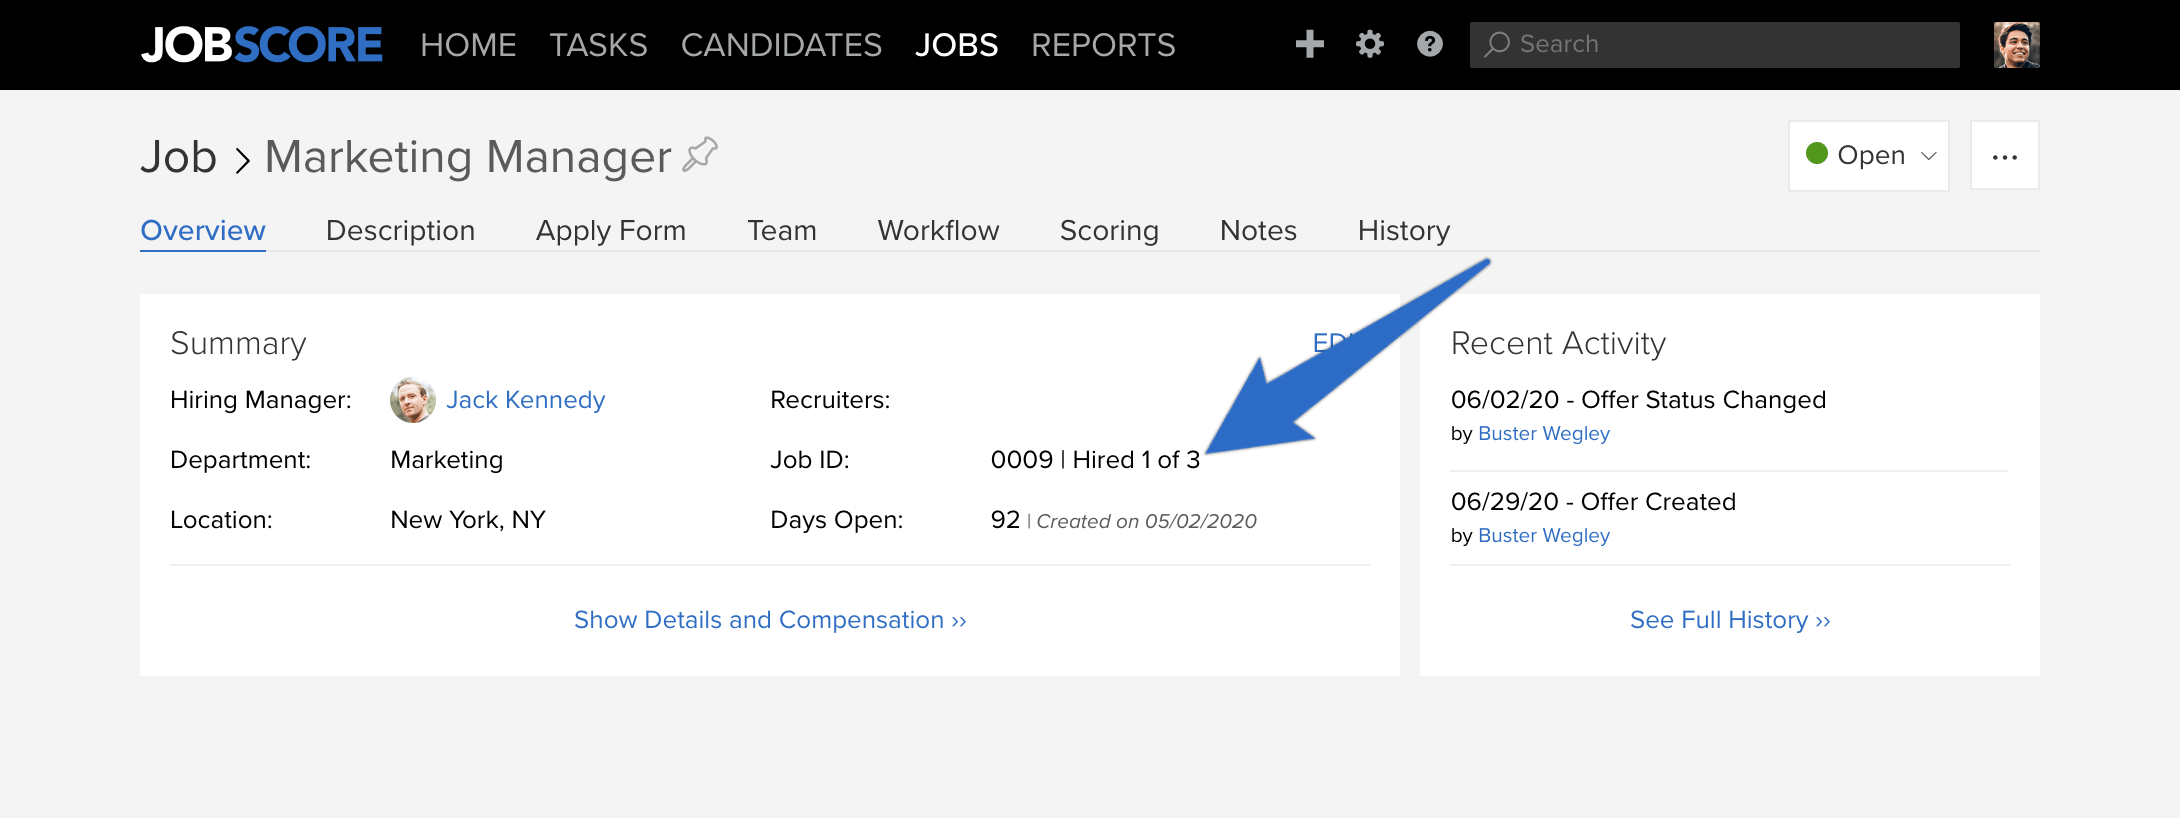Click the 'Marketing' department value
Viewport: 2180px width, 818px height.
coord(446,460)
